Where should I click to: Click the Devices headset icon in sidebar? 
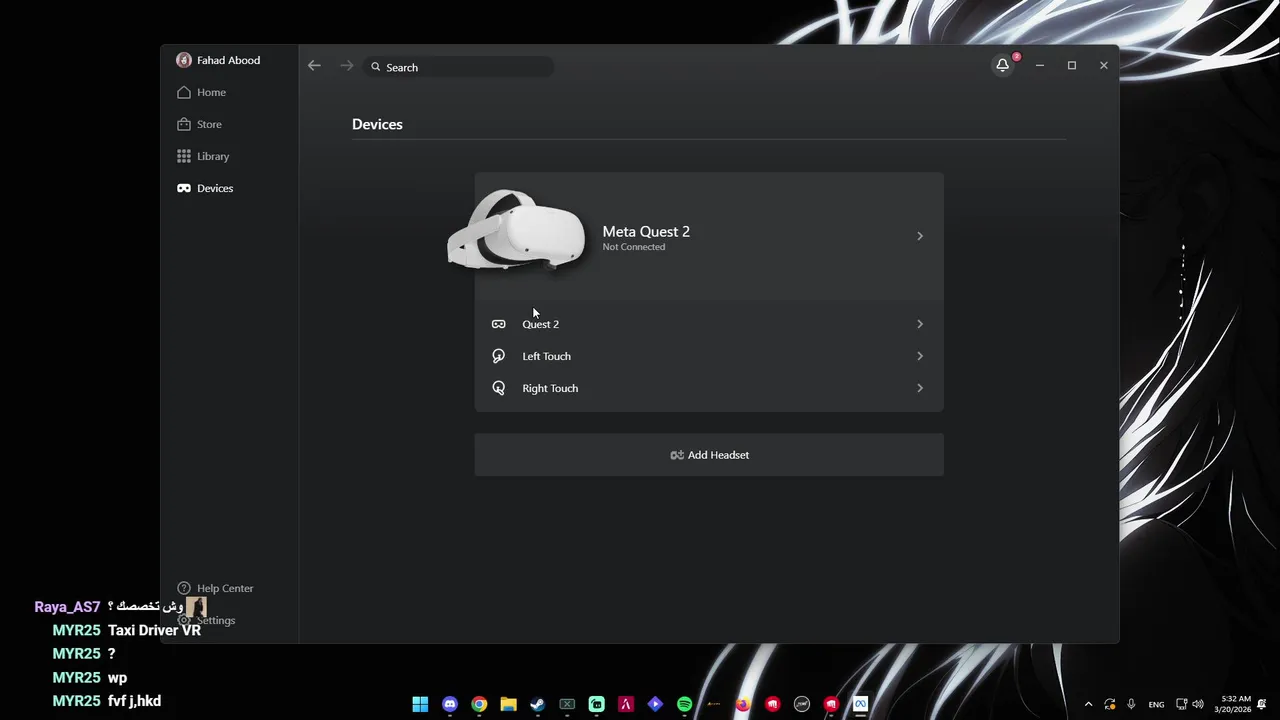pyautogui.click(x=184, y=188)
